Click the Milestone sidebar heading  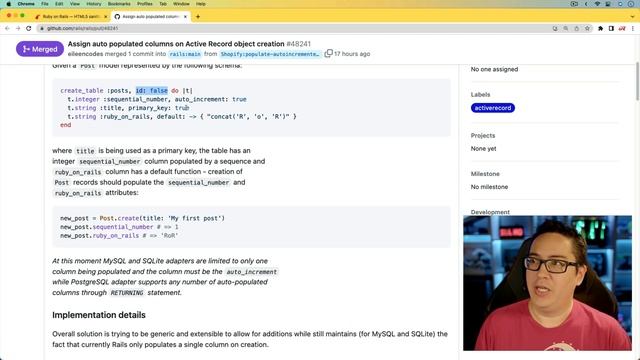pos(485,174)
